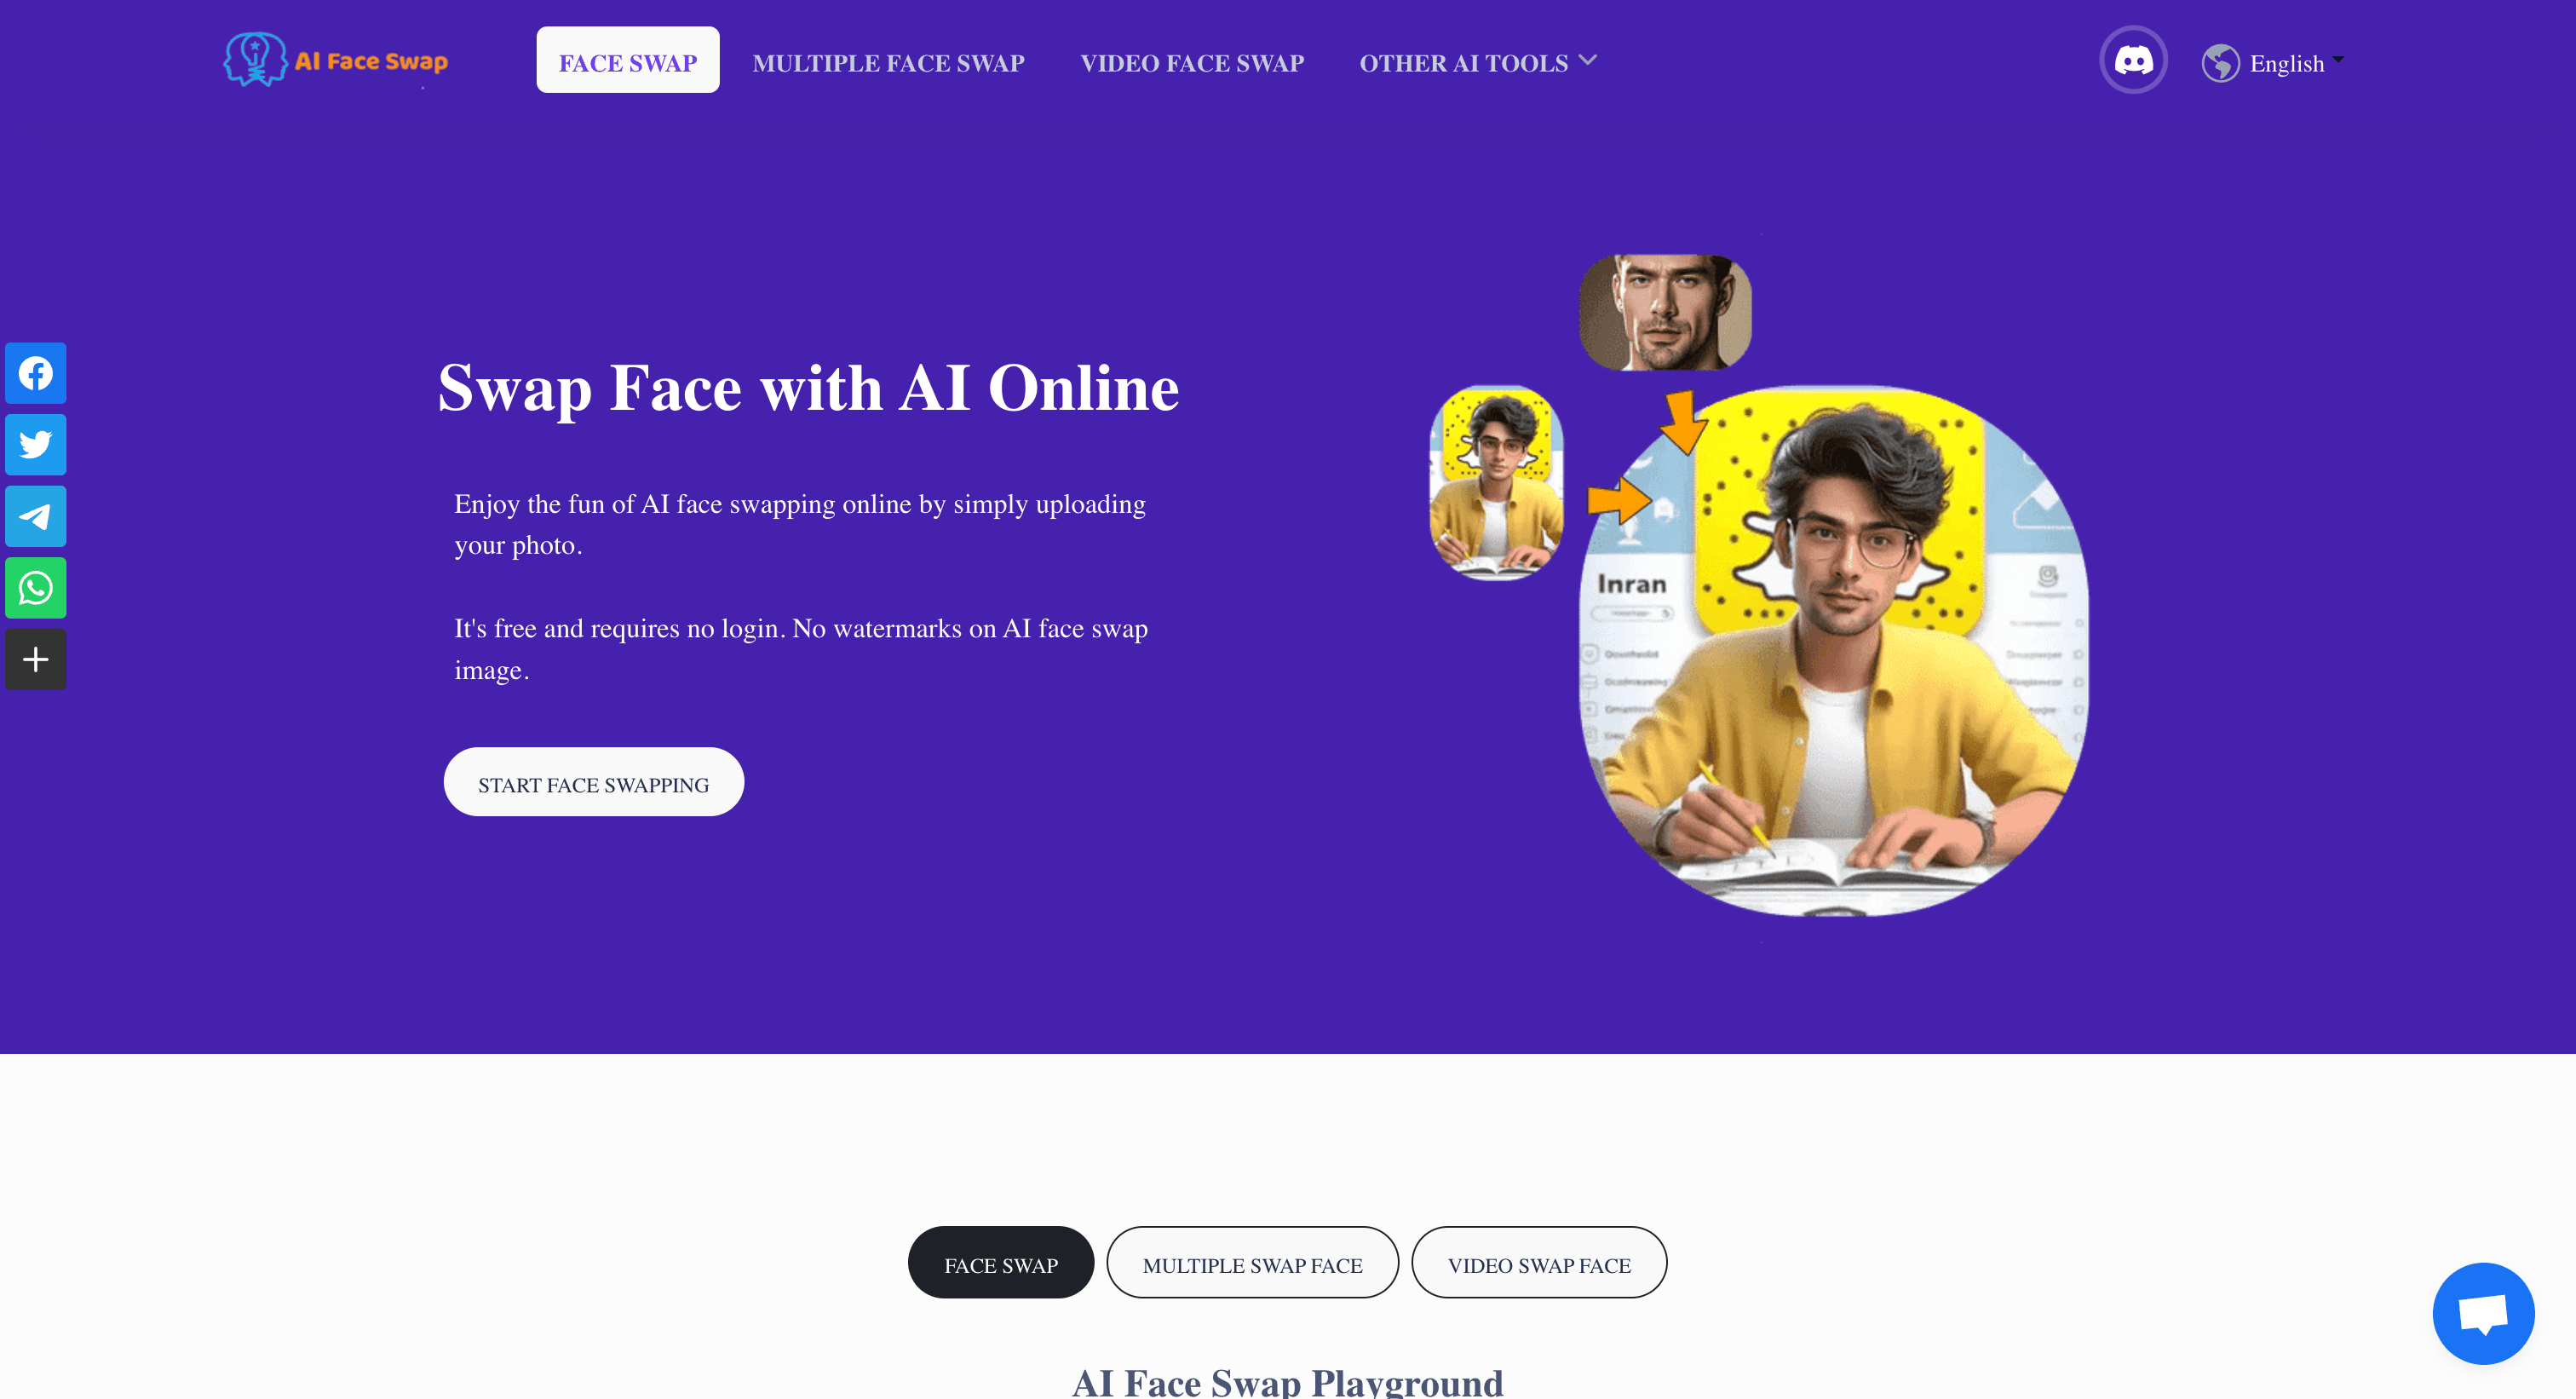Click the AI Face Swap brain logo icon

(x=255, y=60)
